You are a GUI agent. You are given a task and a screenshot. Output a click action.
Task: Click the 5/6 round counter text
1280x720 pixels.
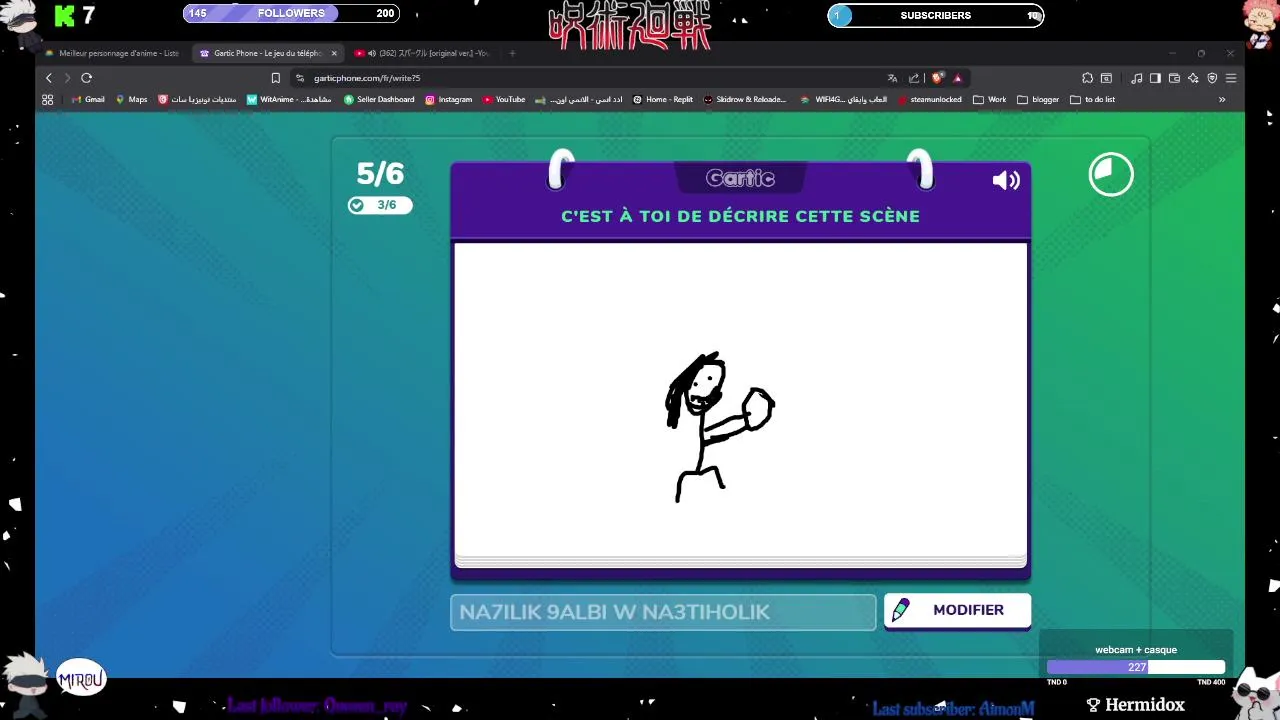click(x=380, y=174)
